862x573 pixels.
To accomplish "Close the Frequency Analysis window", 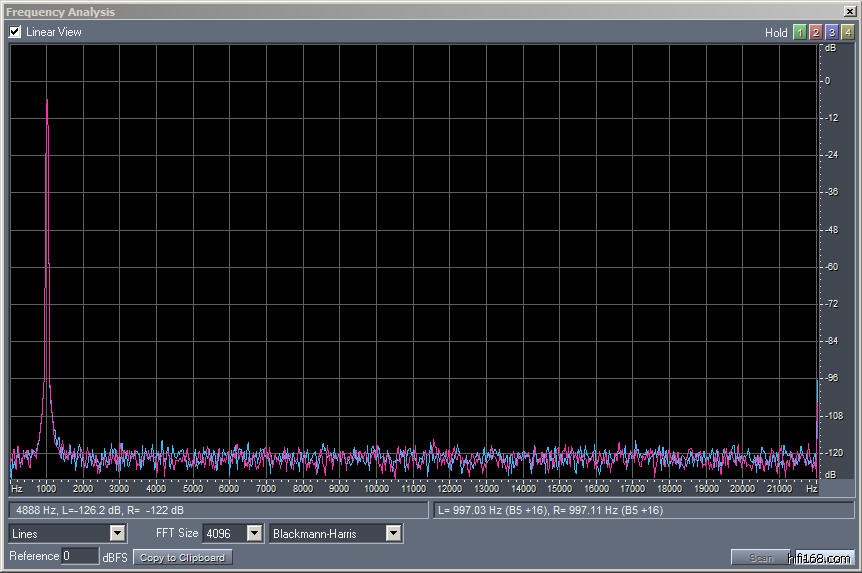I will coord(847,12).
